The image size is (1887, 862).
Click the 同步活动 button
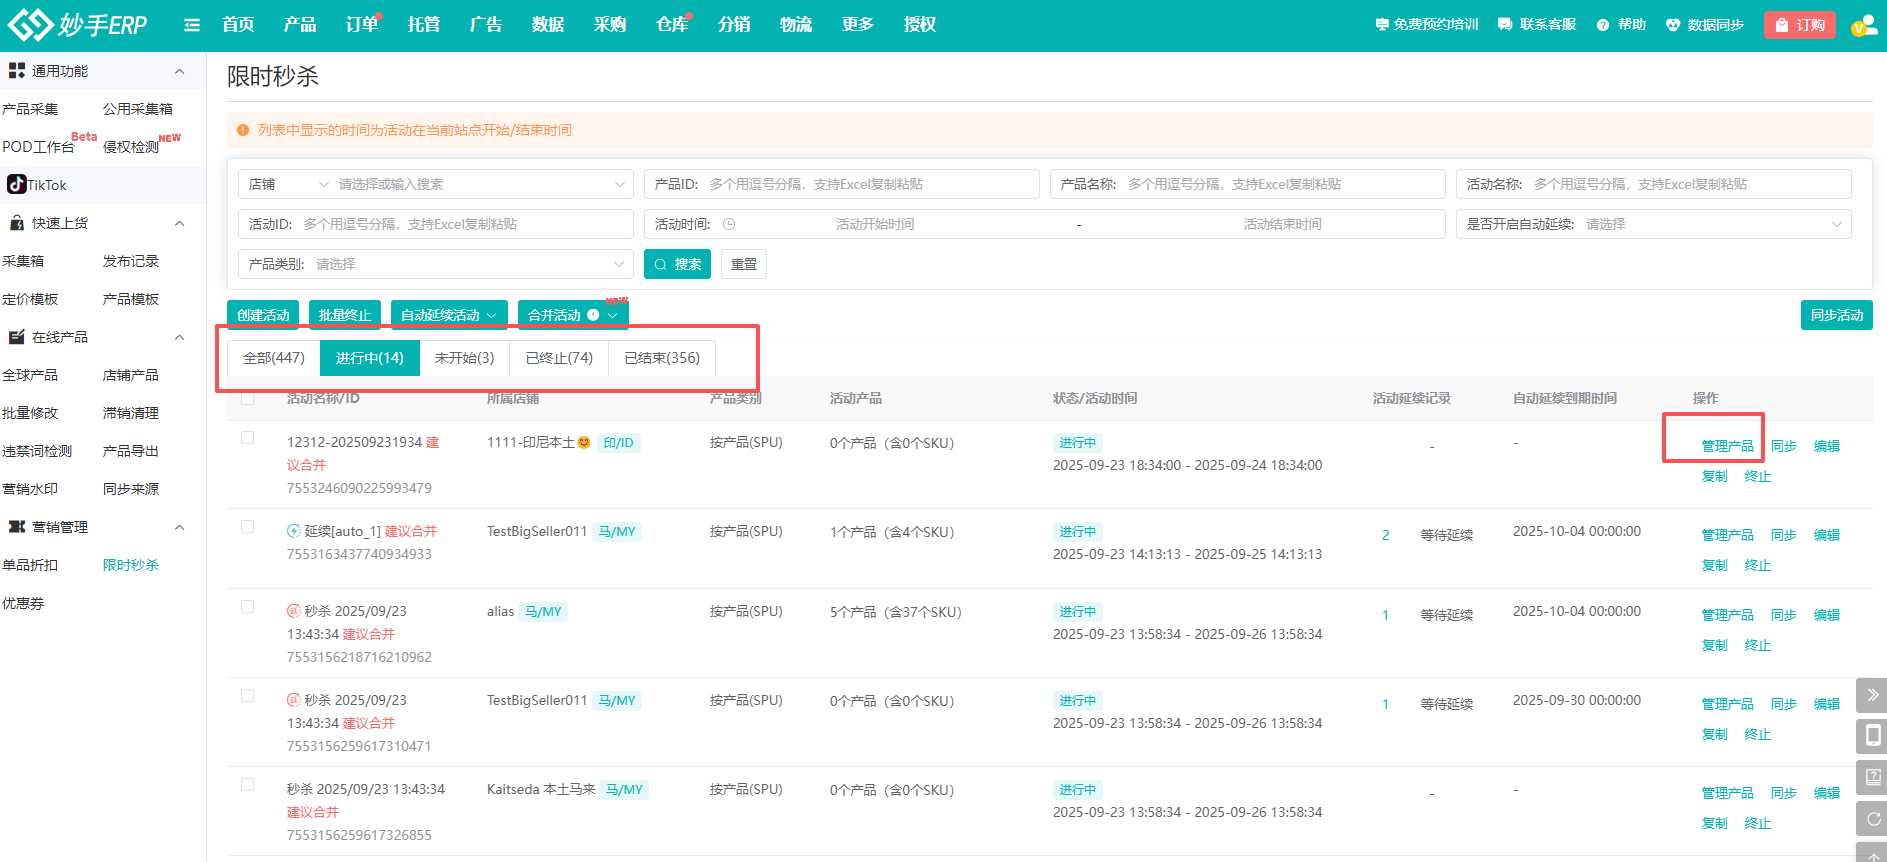(1836, 315)
